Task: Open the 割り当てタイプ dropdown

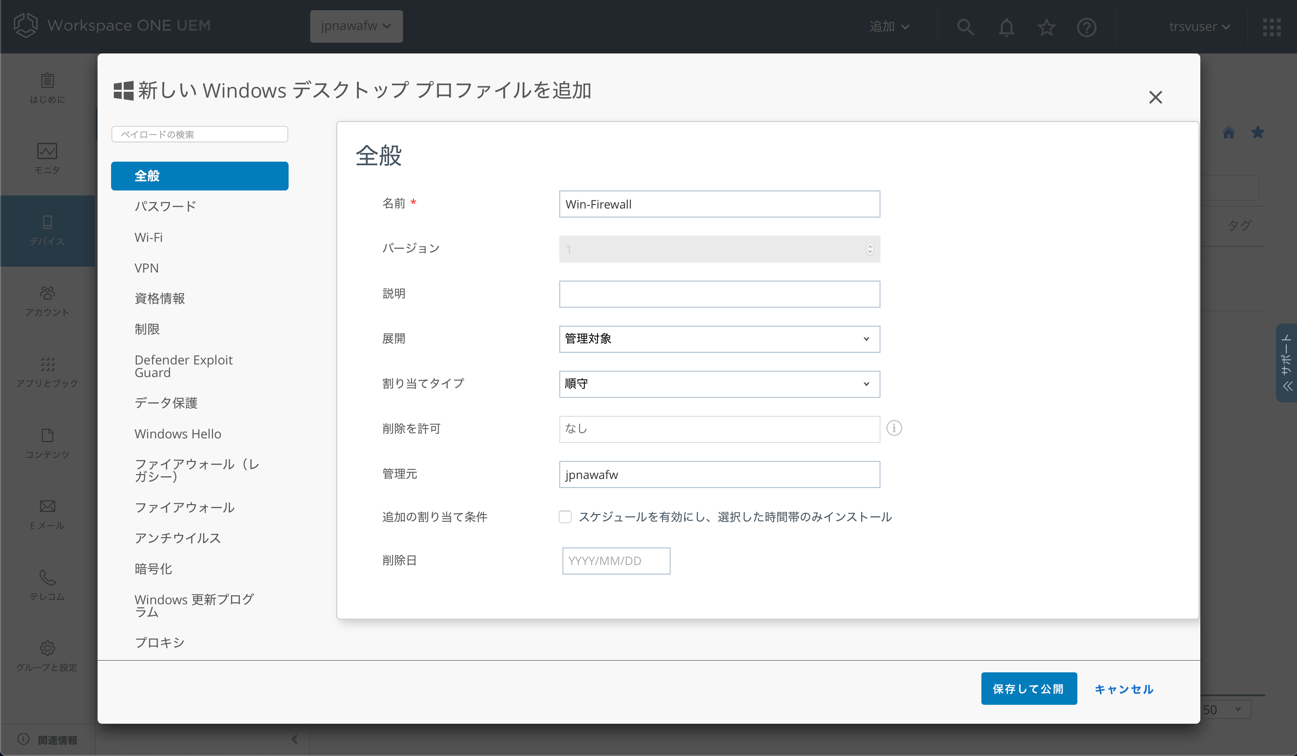Action: click(719, 384)
